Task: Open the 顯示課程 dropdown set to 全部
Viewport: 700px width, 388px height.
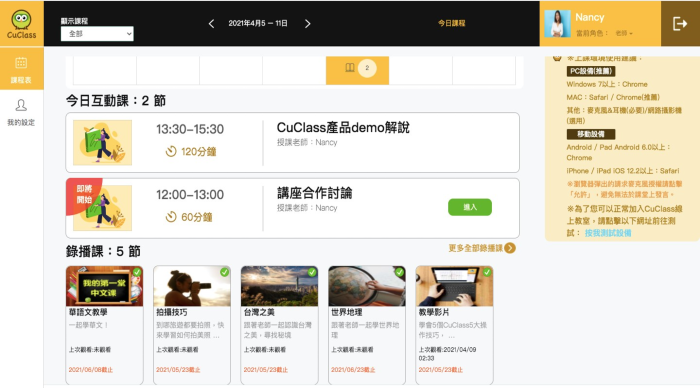Action: coord(97,33)
